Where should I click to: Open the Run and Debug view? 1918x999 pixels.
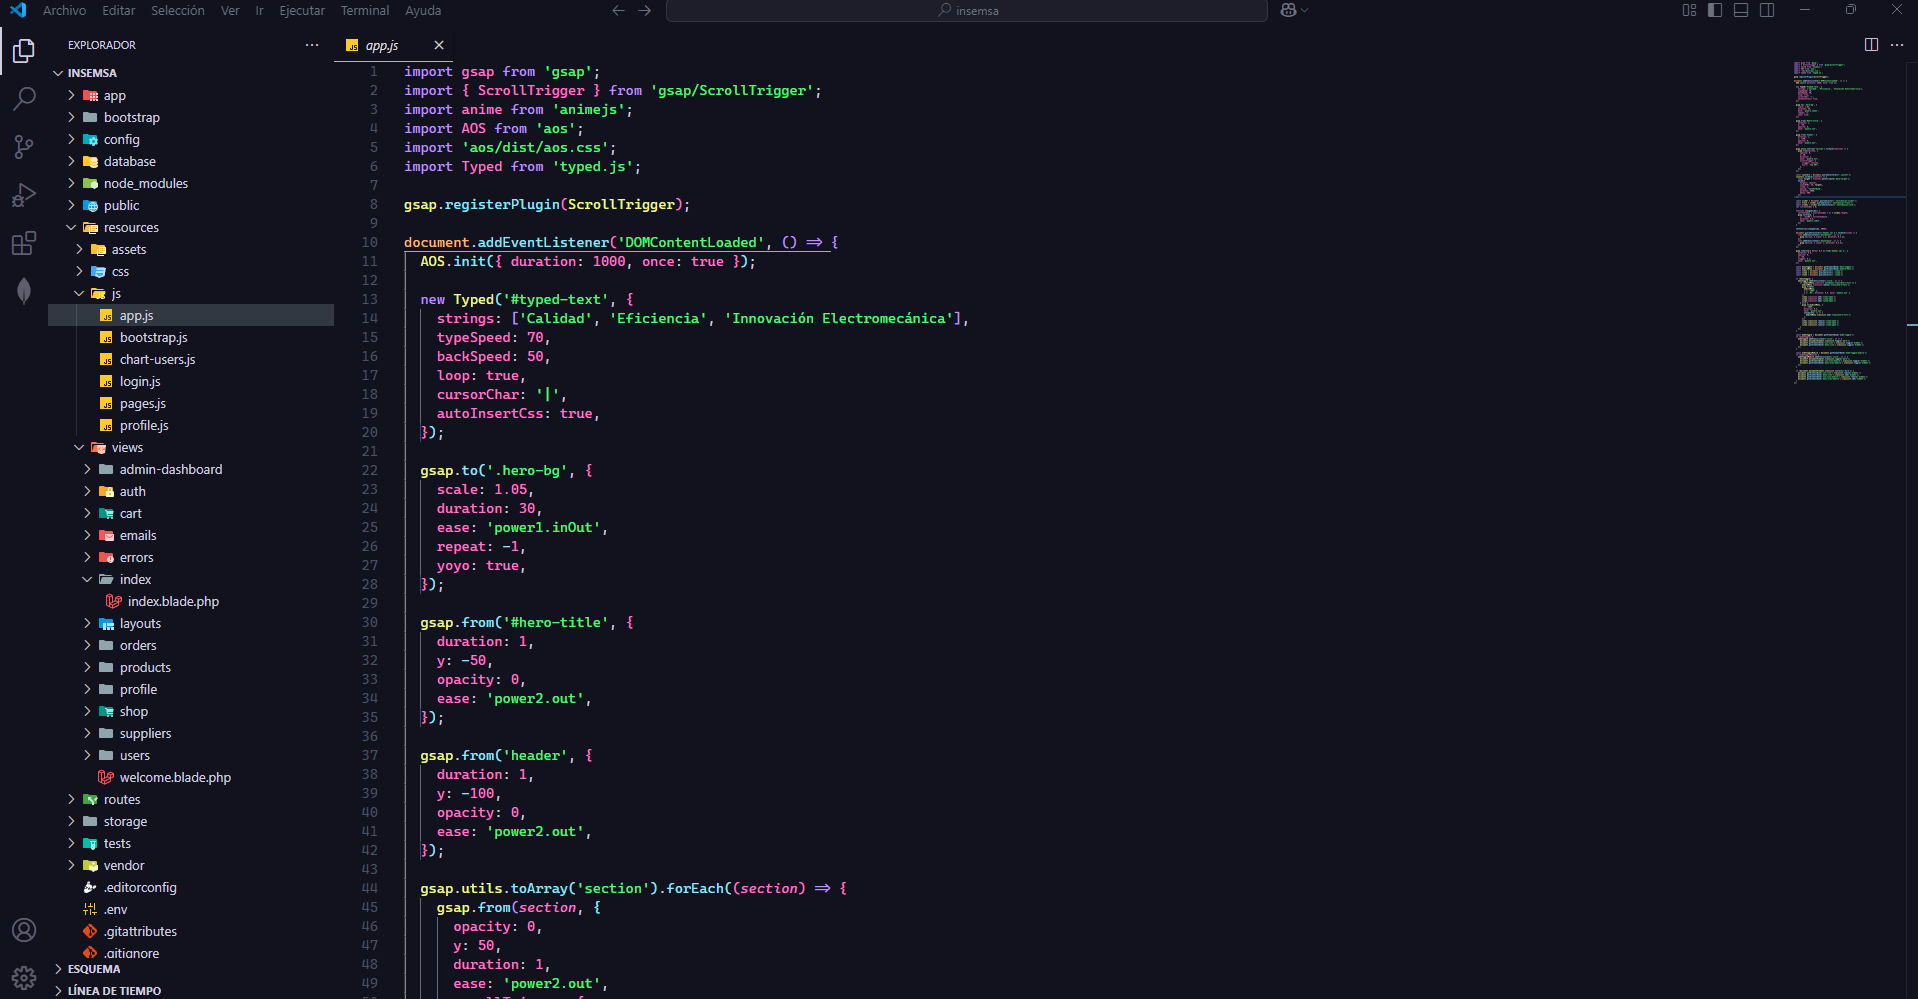pyautogui.click(x=24, y=194)
